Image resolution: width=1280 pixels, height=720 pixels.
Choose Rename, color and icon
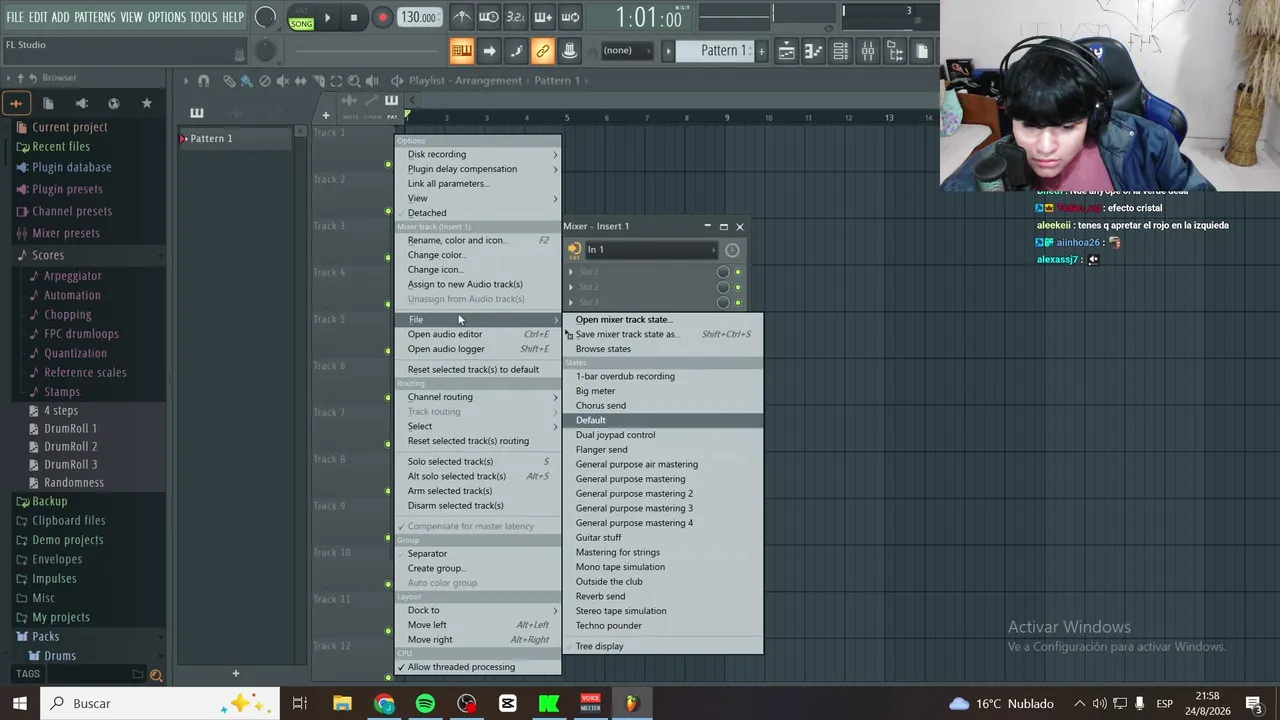click(x=478, y=240)
